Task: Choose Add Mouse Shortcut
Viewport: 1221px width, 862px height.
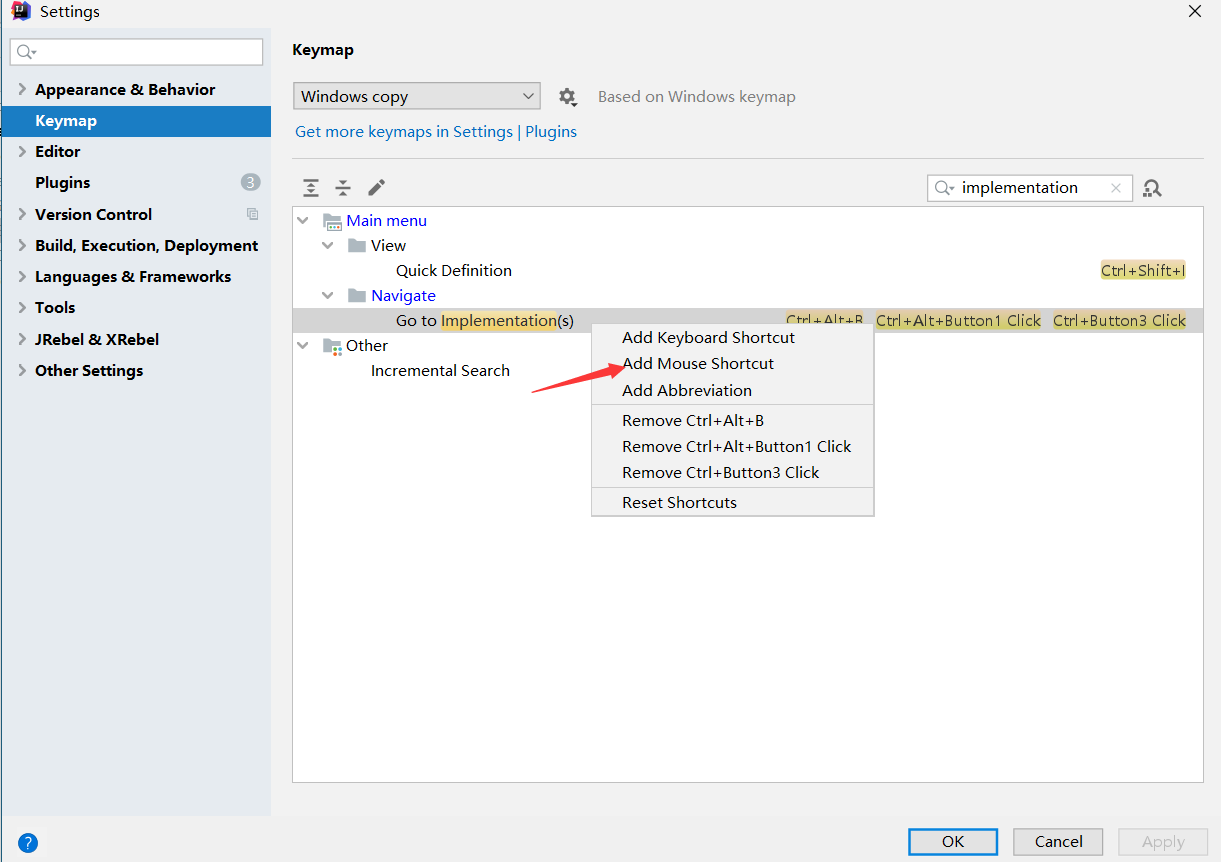Action: click(x=698, y=364)
